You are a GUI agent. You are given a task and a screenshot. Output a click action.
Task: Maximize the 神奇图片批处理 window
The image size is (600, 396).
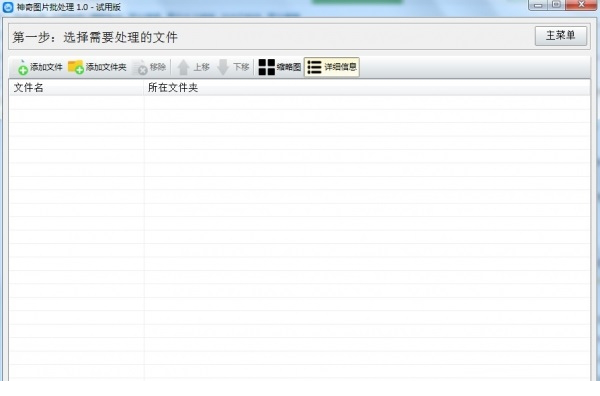pos(556,5)
